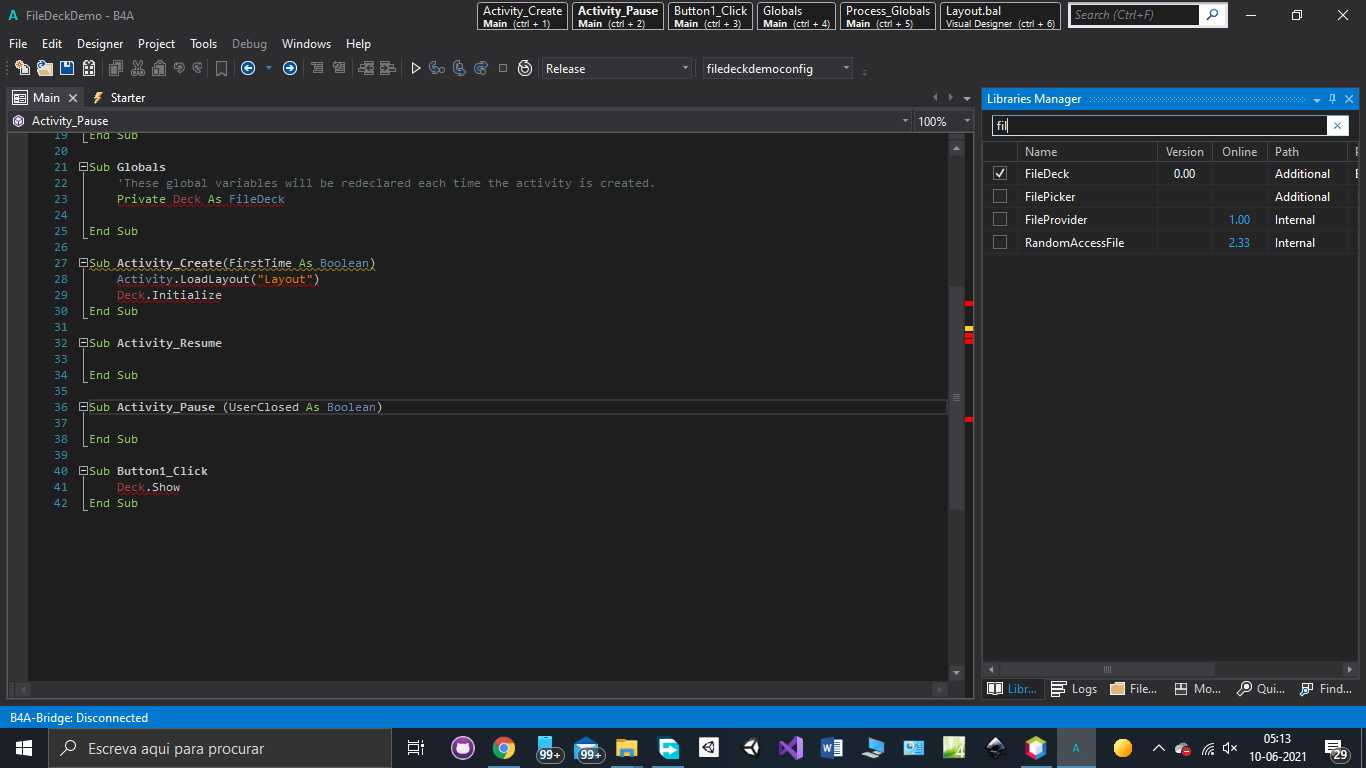Viewport: 1366px width, 768px height.
Task: Click the Open project folder icon
Action: click(45, 68)
